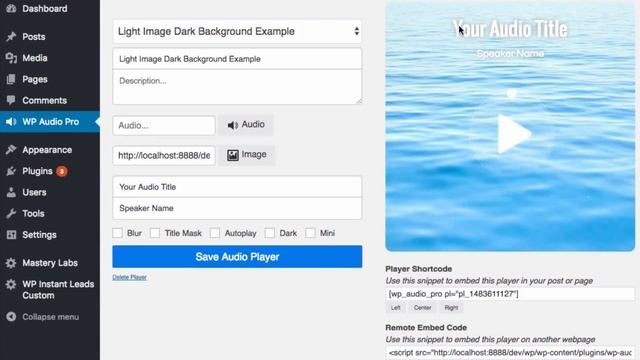Select the Player Shortcode text box
The height and width of the screenshot is (360, 640).
[510, 294]
